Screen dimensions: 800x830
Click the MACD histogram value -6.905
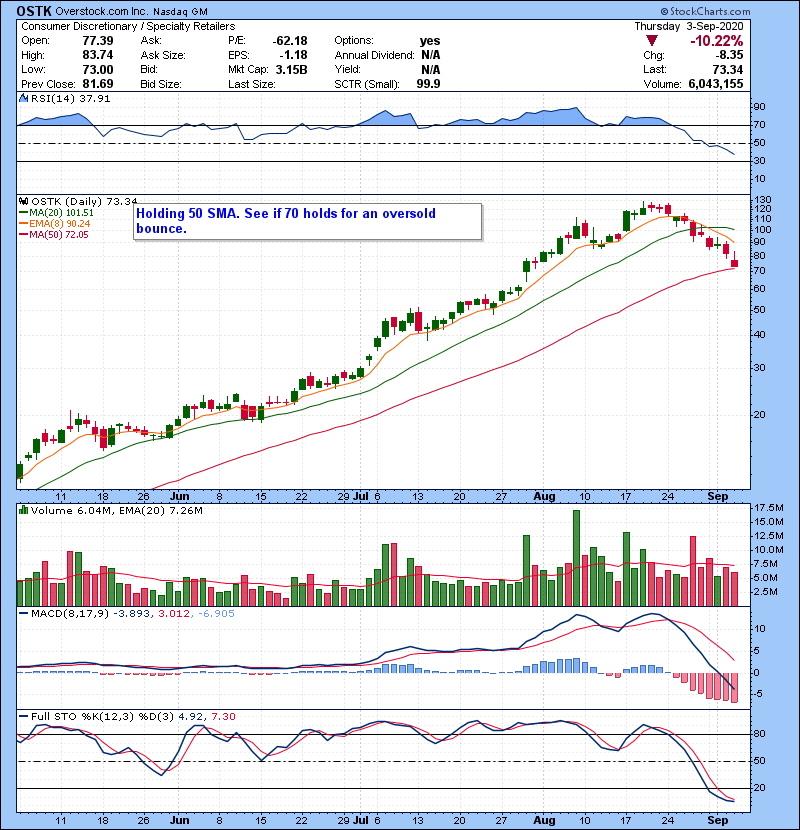pos(215,614)
